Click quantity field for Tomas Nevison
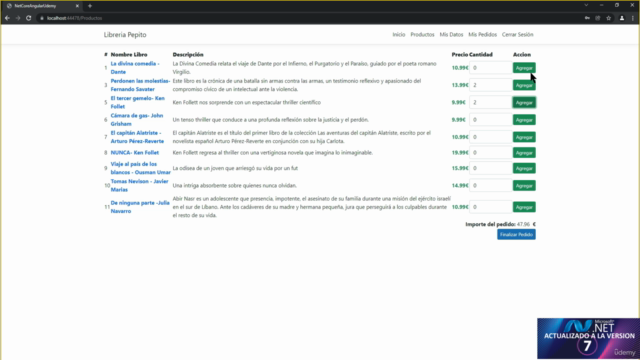This screenshot has height=360, width=640. point(491,185)
